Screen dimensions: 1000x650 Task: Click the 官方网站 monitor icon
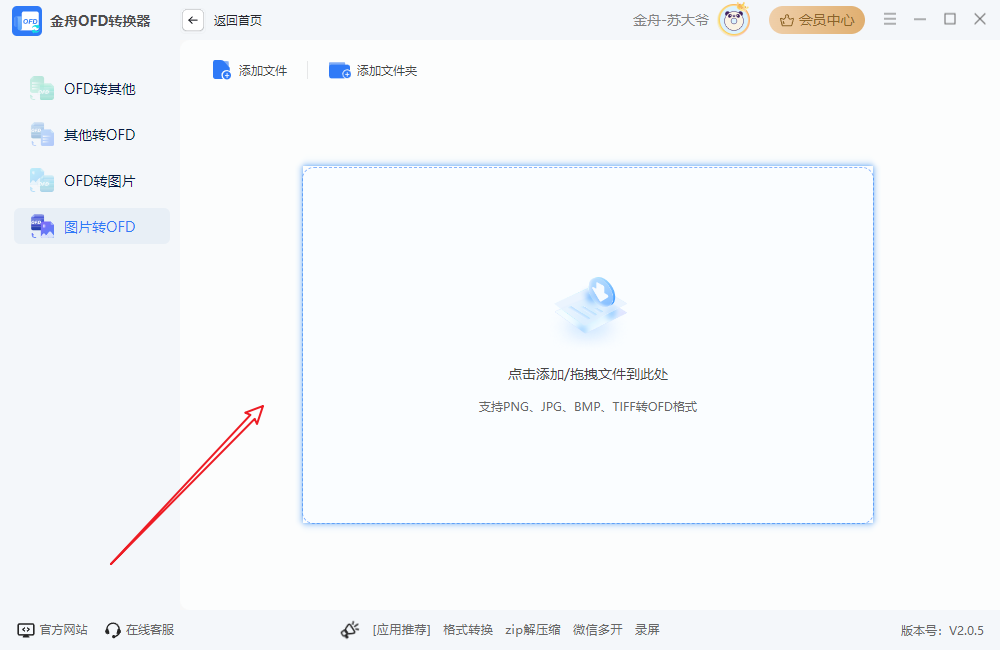pyautogui.click(x=26, y=630)
